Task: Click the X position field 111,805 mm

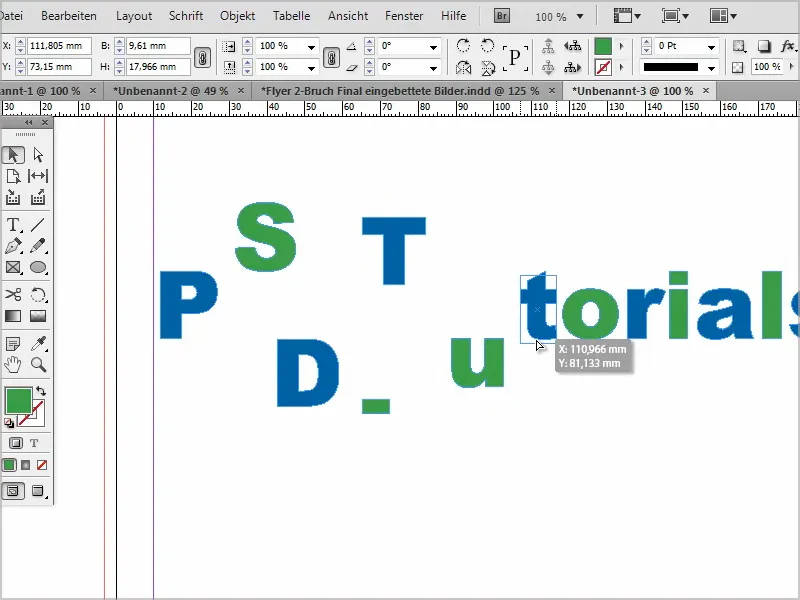Action: coord(59,46)
